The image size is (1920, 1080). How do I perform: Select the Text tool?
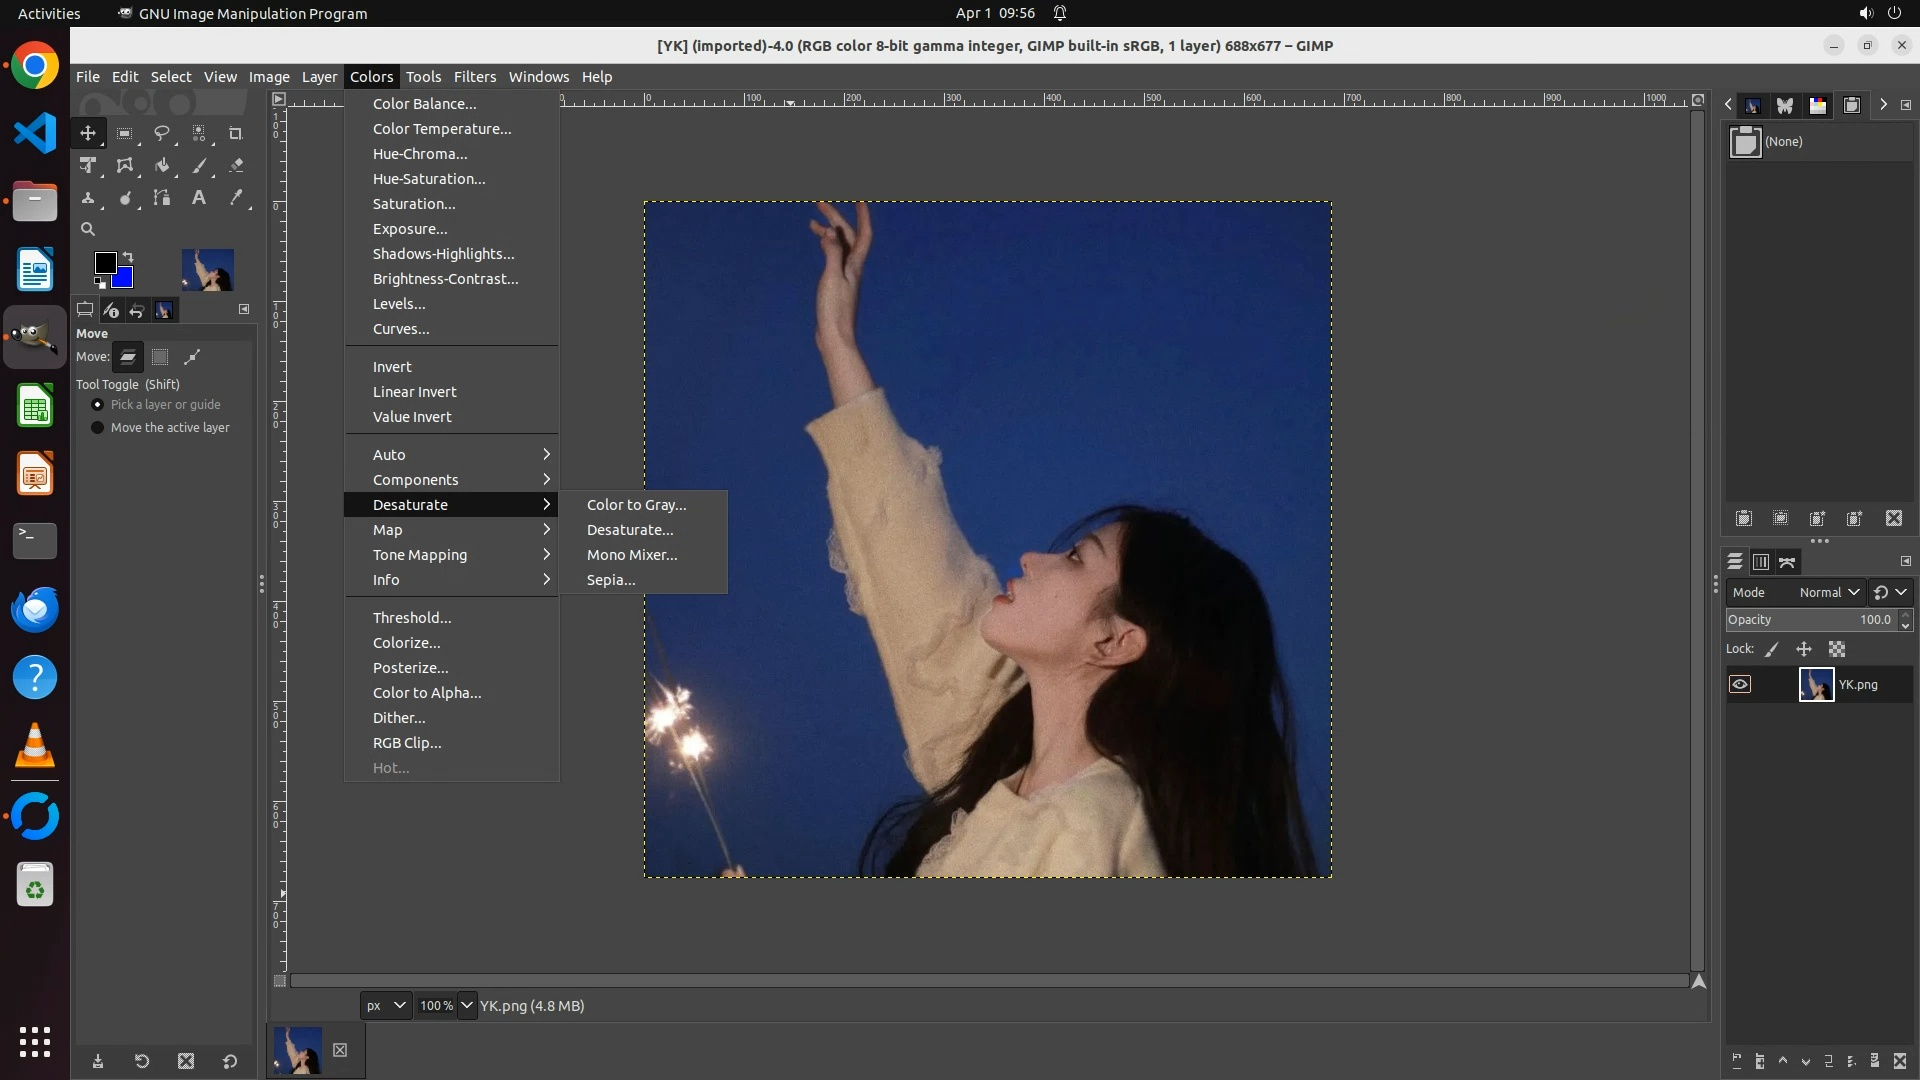(x=199, y=198)
